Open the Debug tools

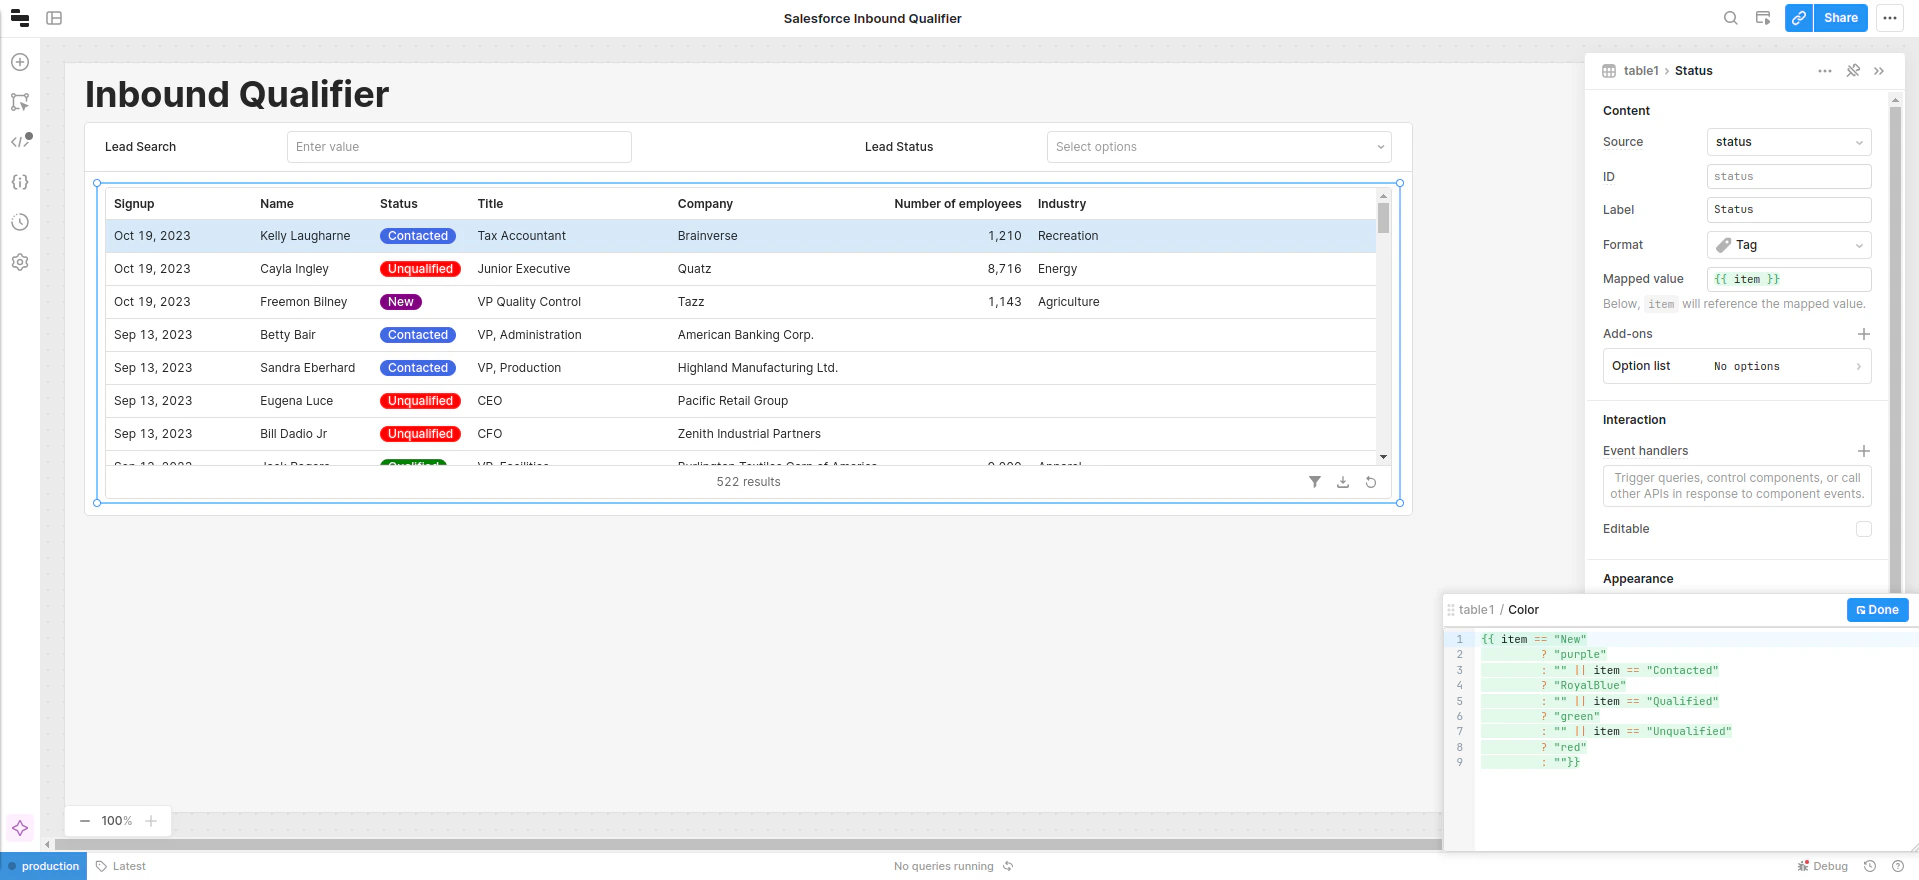tap(1822, 866)
